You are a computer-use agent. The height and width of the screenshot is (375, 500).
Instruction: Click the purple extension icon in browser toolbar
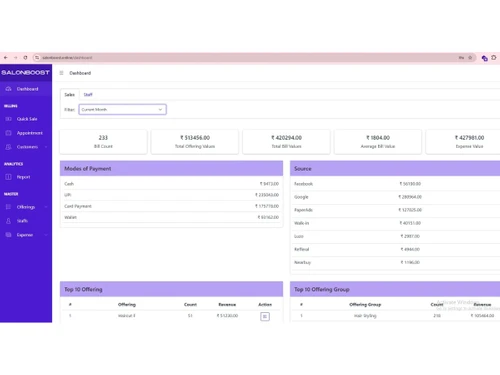[484, 58]
